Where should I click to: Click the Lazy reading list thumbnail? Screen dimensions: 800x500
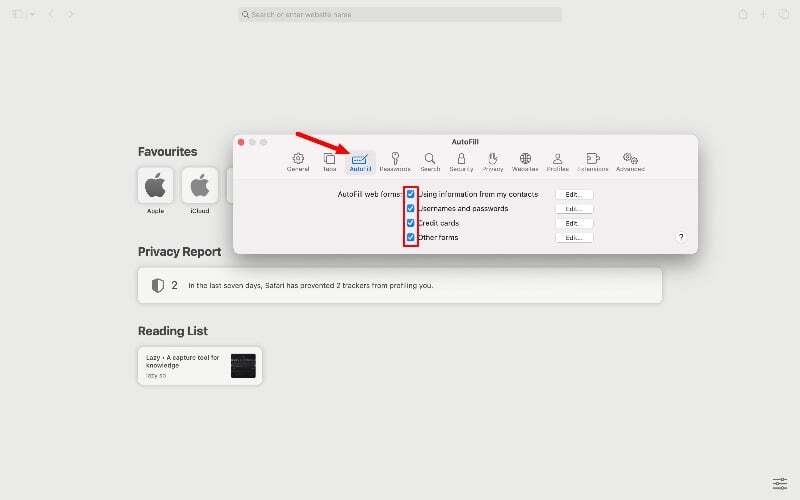click(x=243, y=366)
